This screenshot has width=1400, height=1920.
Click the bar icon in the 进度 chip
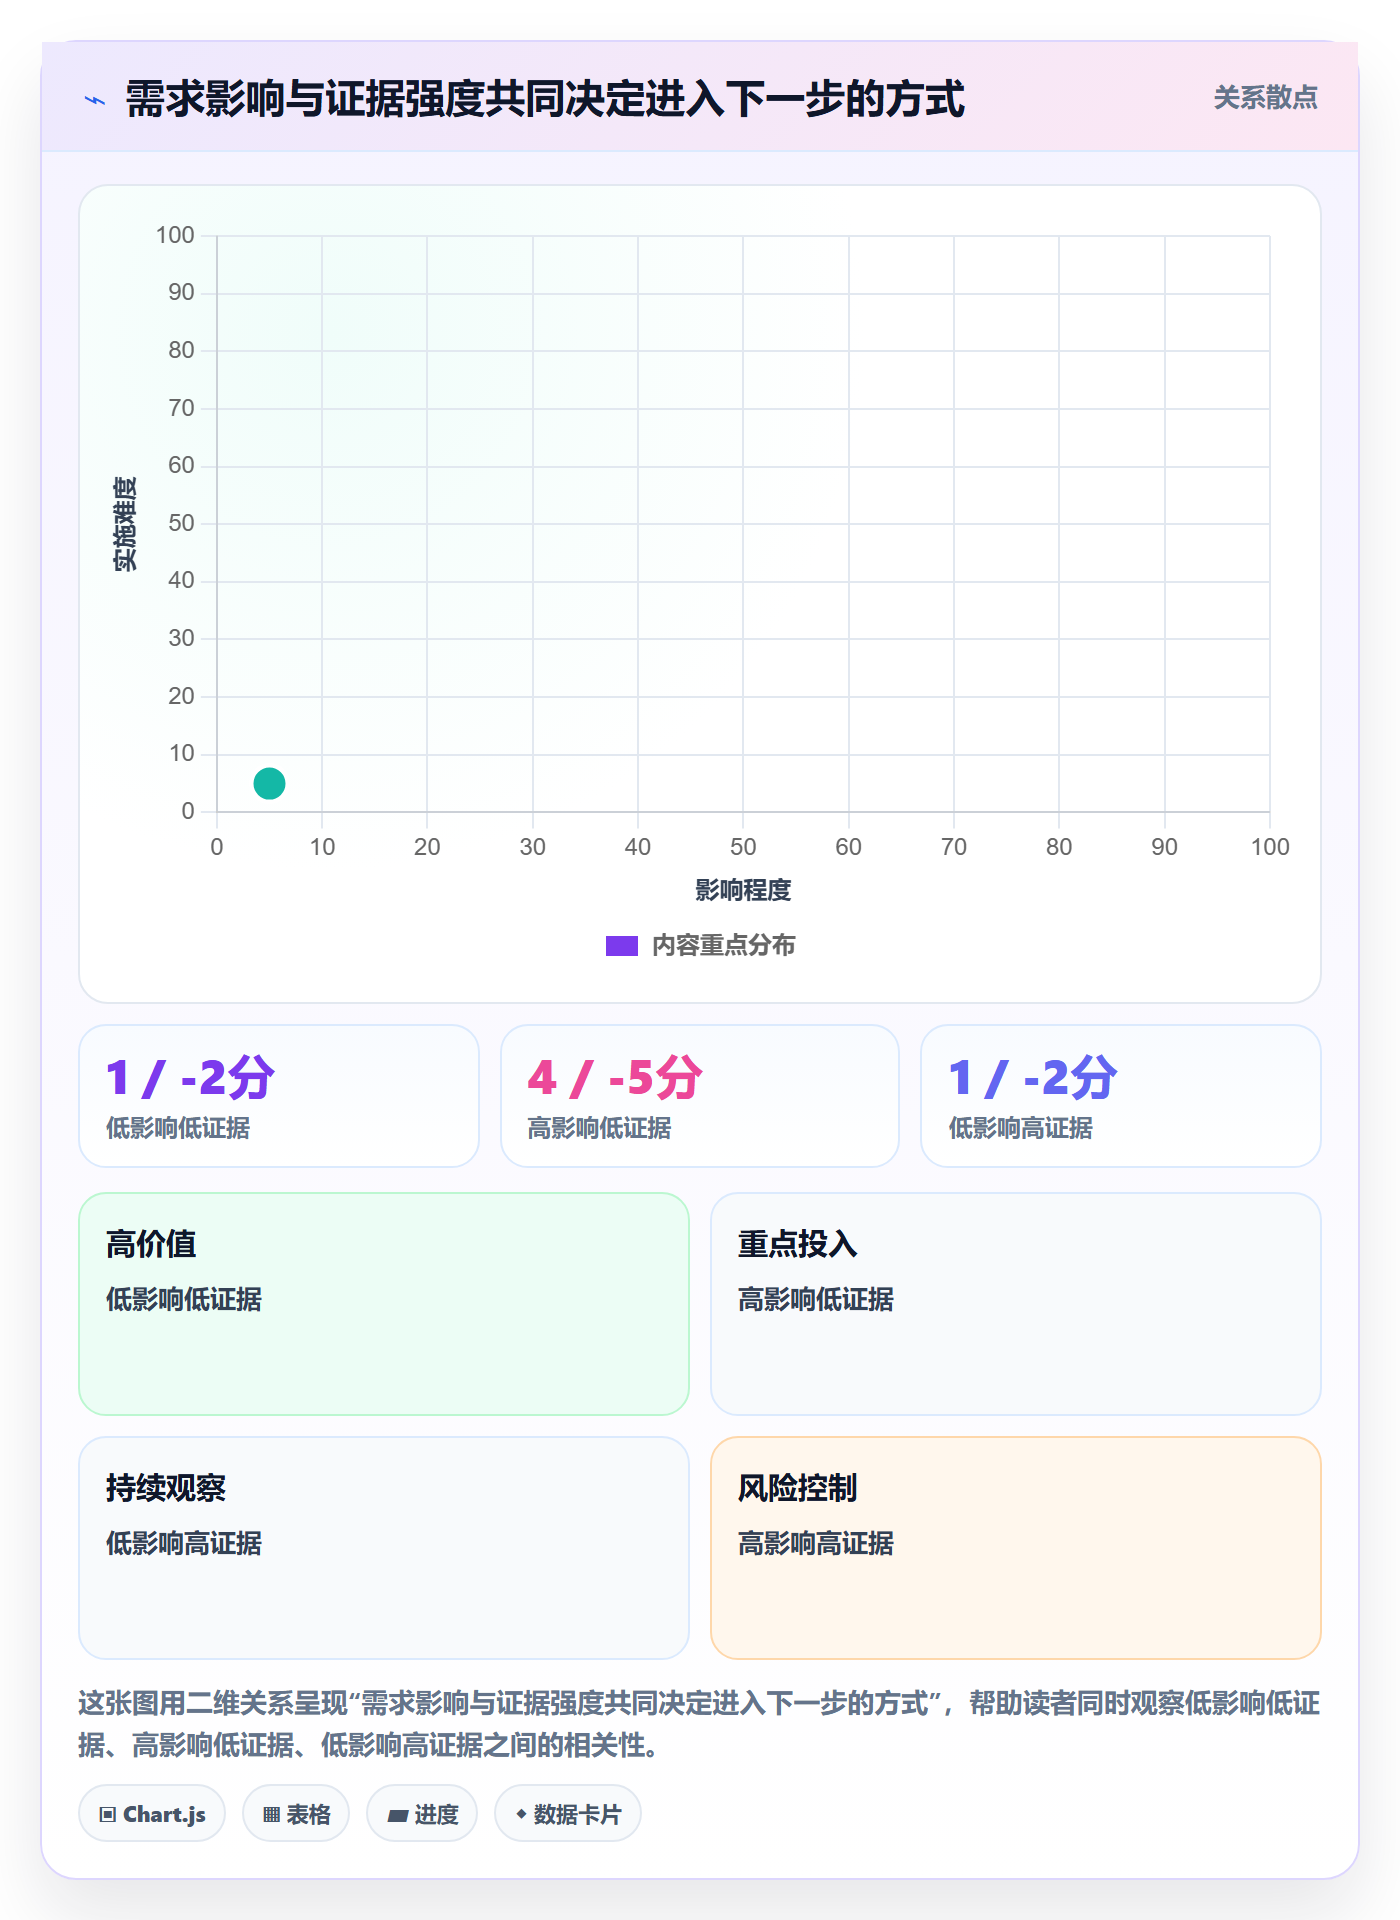[397, 1816]
